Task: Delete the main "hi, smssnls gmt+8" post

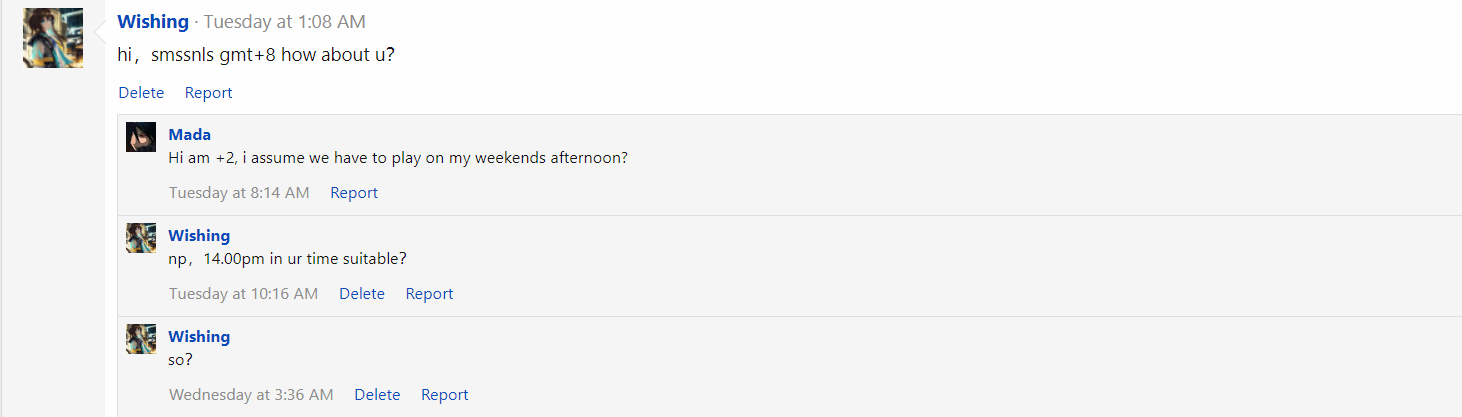Action: pos(141,92)
